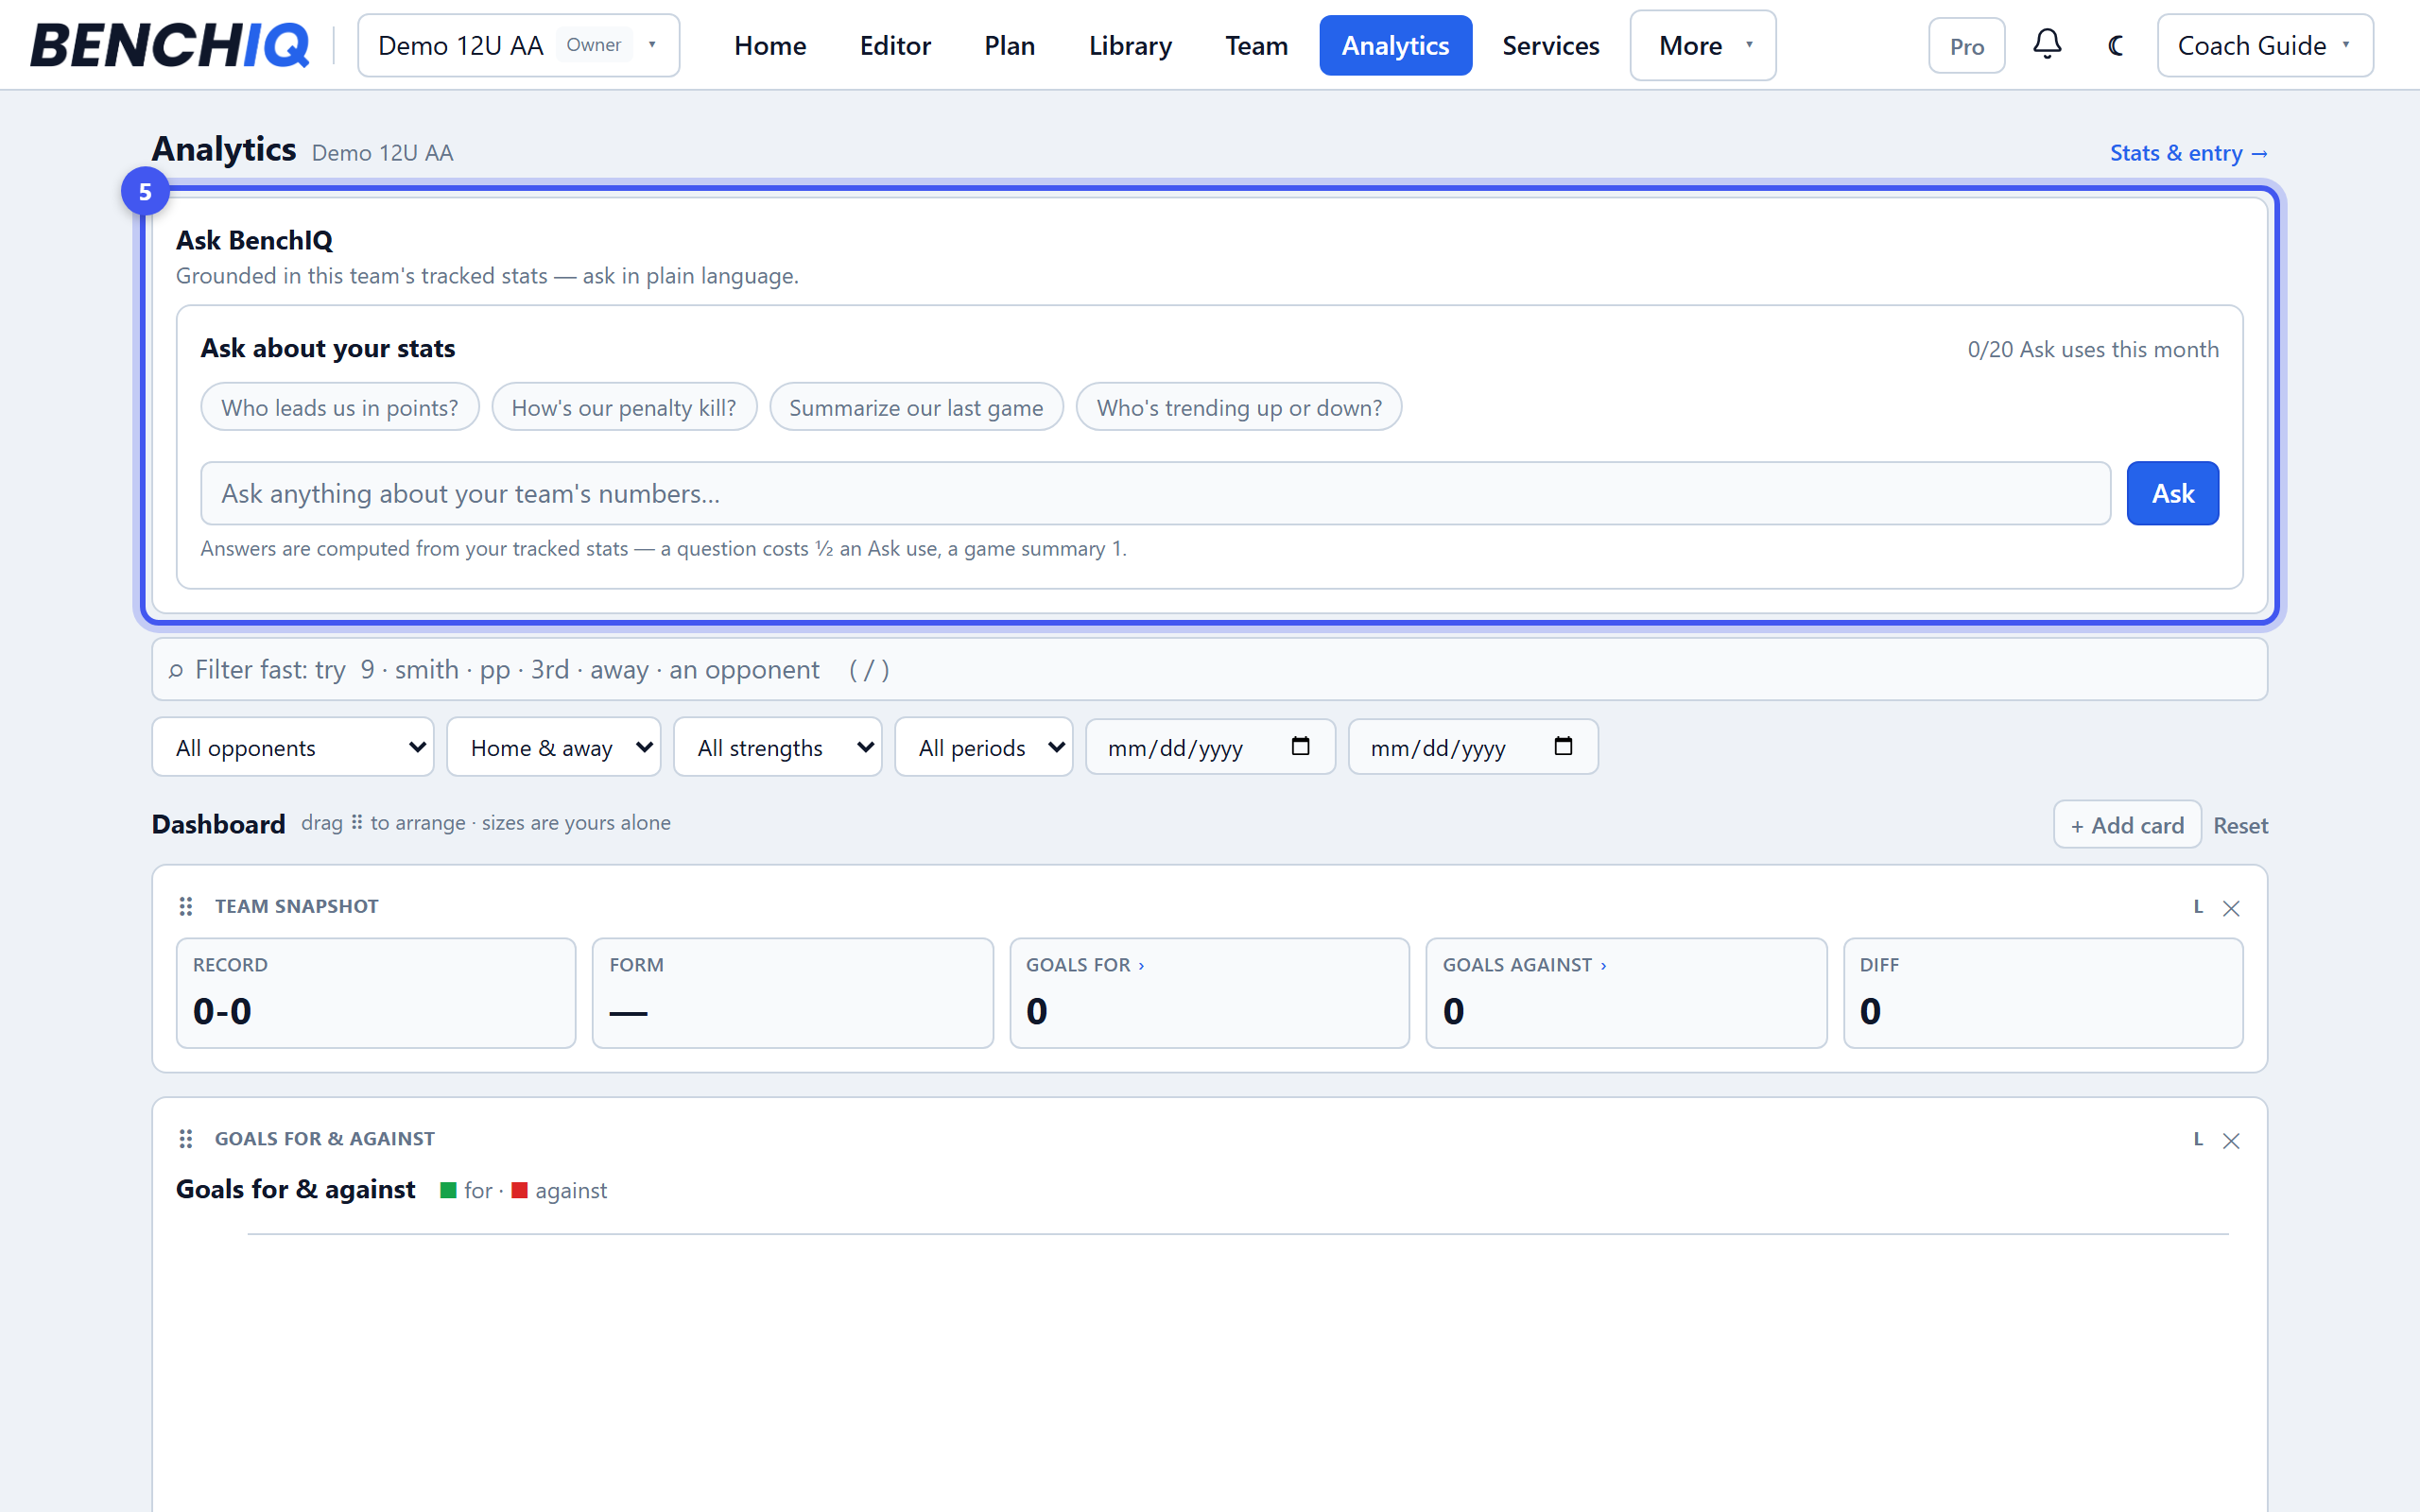Image resolution: width=2420 pixels, height=1512 pixels.
Task: Open the All periods dropdown
Action: click(x=983, y=747)
